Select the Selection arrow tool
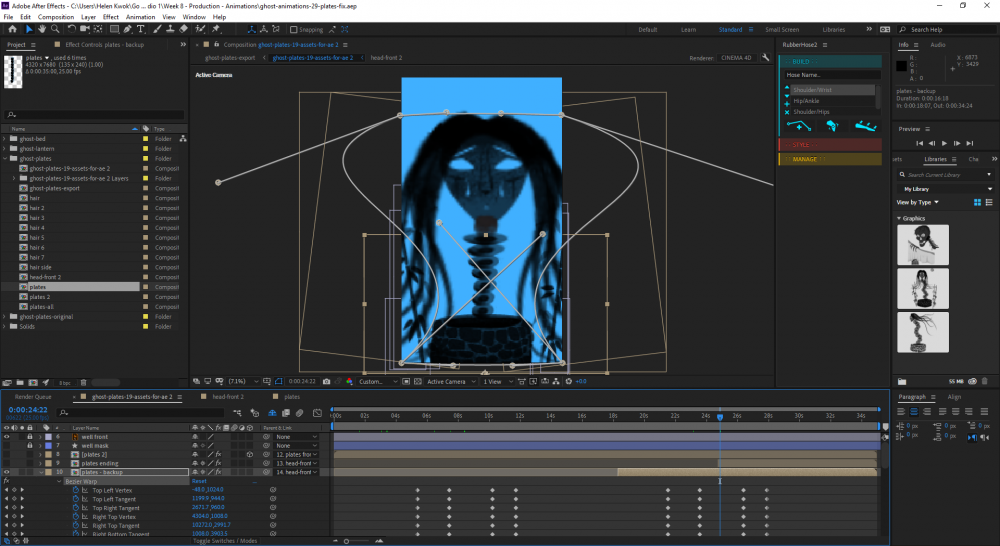Image resolution: width=1000 pixels, height=546 pixels. coord(29,29)
